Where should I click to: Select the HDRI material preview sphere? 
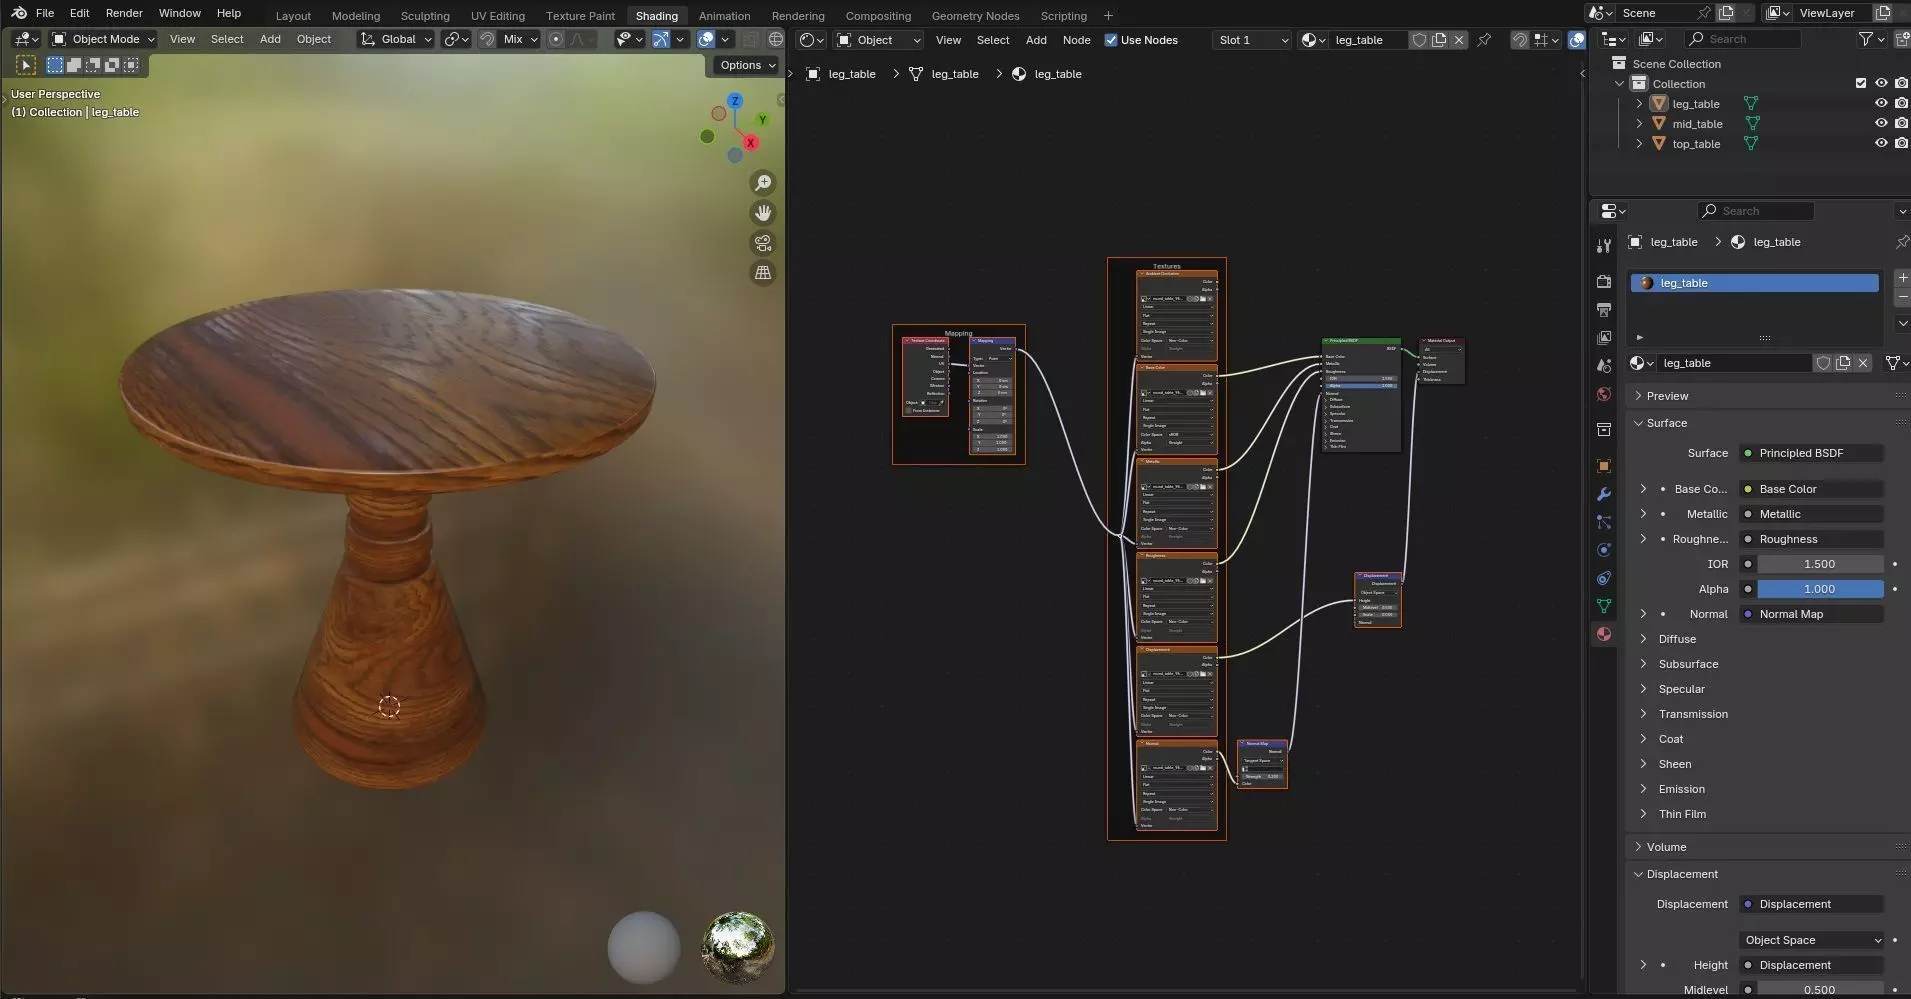(x=738, y=946)
